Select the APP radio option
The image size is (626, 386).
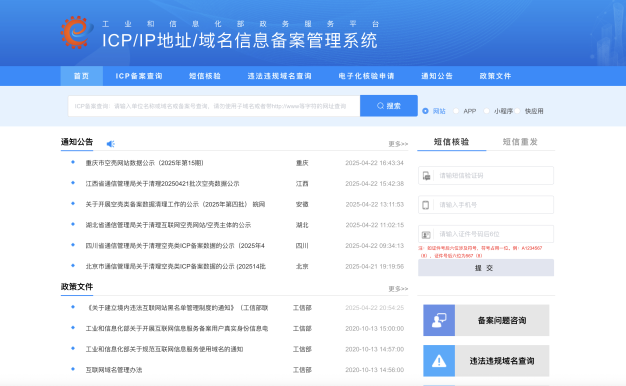[x=456, y=111]
